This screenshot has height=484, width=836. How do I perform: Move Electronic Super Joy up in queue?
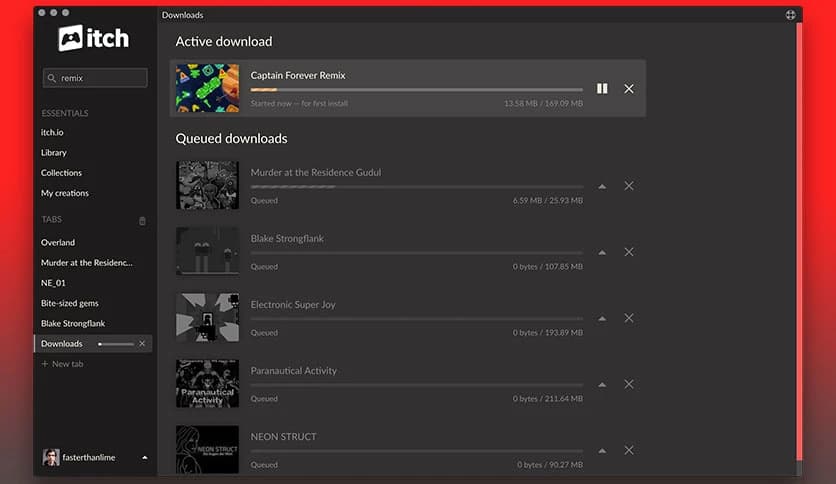pyautogui.click(x=602, y=318)
